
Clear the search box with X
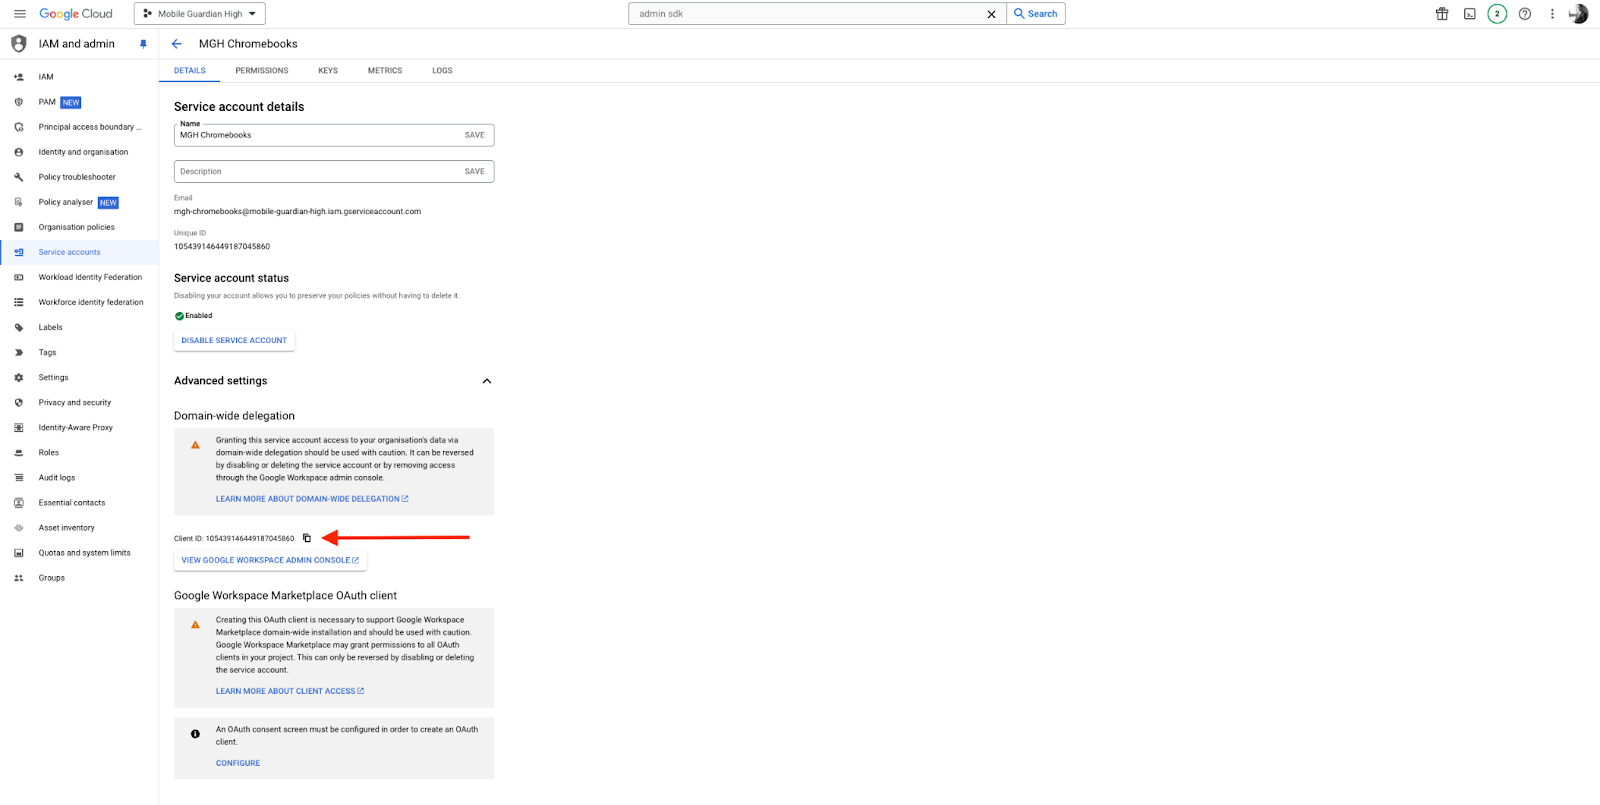991,14
